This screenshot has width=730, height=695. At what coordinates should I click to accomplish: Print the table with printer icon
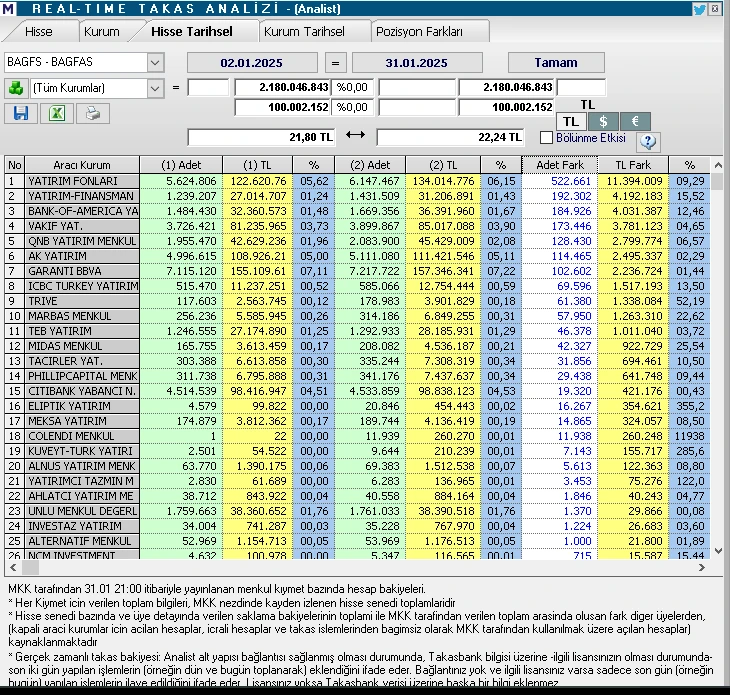(x=93, y=113)
